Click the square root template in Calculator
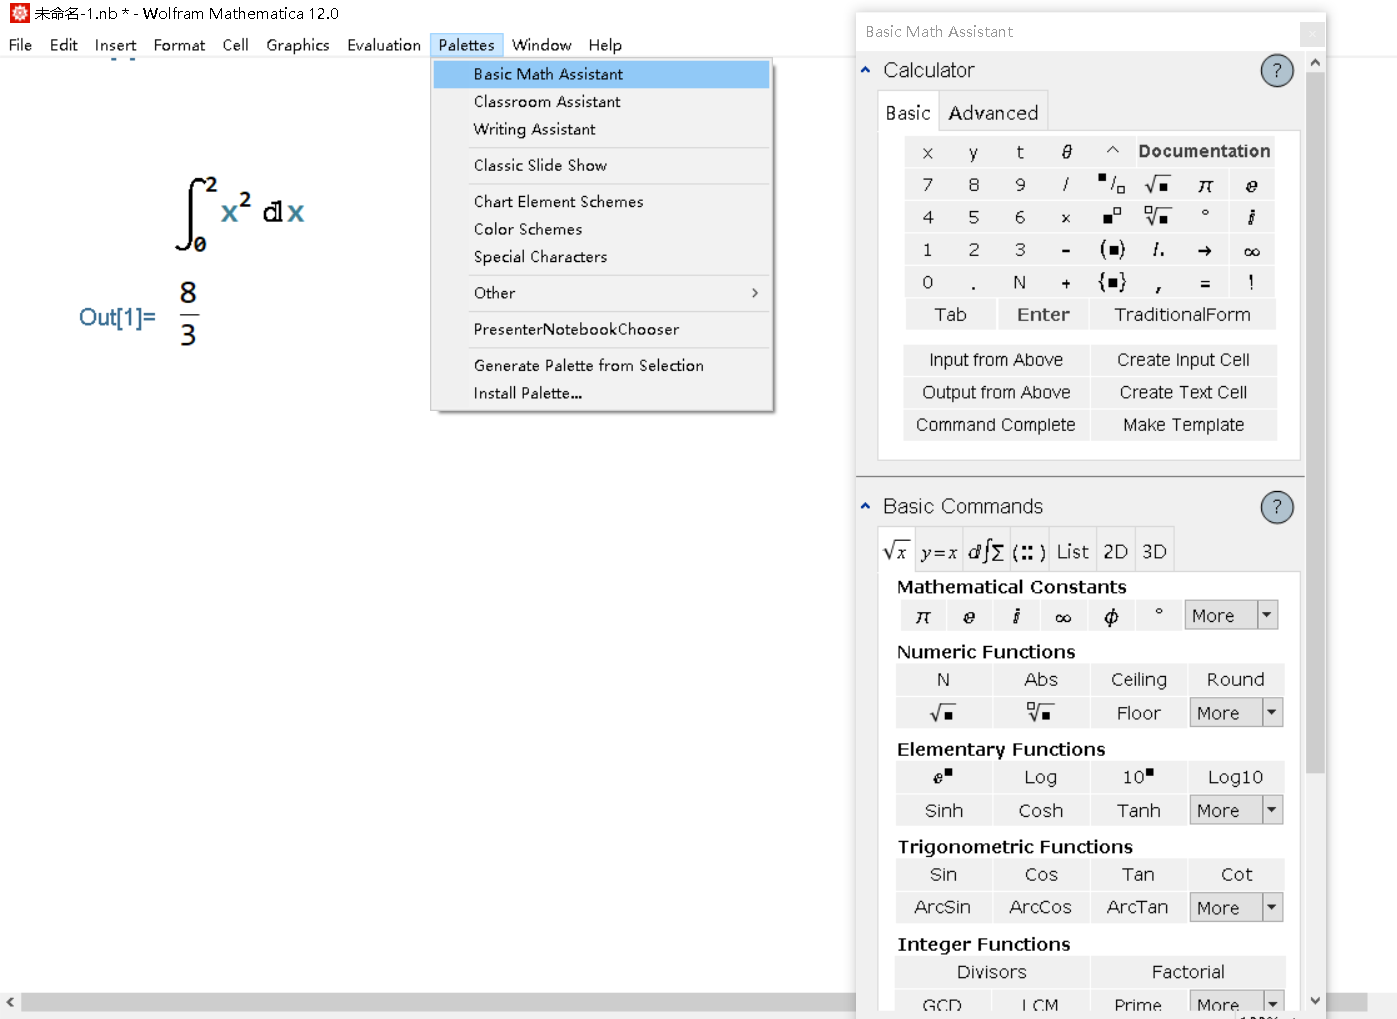Screen dimensions: 1397x1019 (x=1157, y=185)
